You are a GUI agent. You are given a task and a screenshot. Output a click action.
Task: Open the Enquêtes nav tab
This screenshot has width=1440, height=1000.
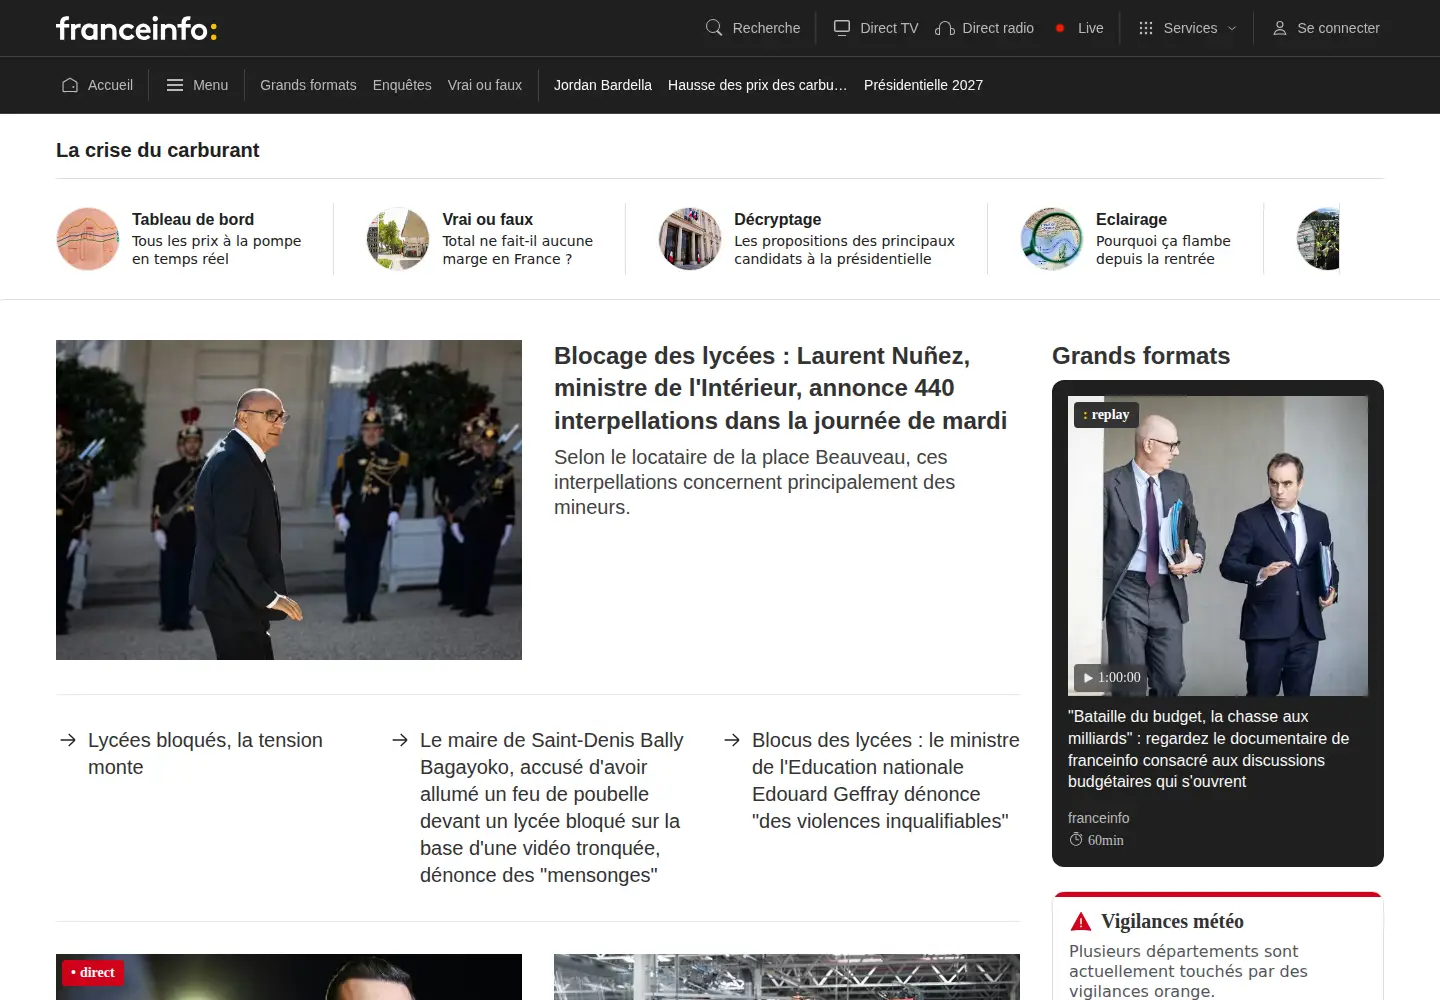click(402, 85)
